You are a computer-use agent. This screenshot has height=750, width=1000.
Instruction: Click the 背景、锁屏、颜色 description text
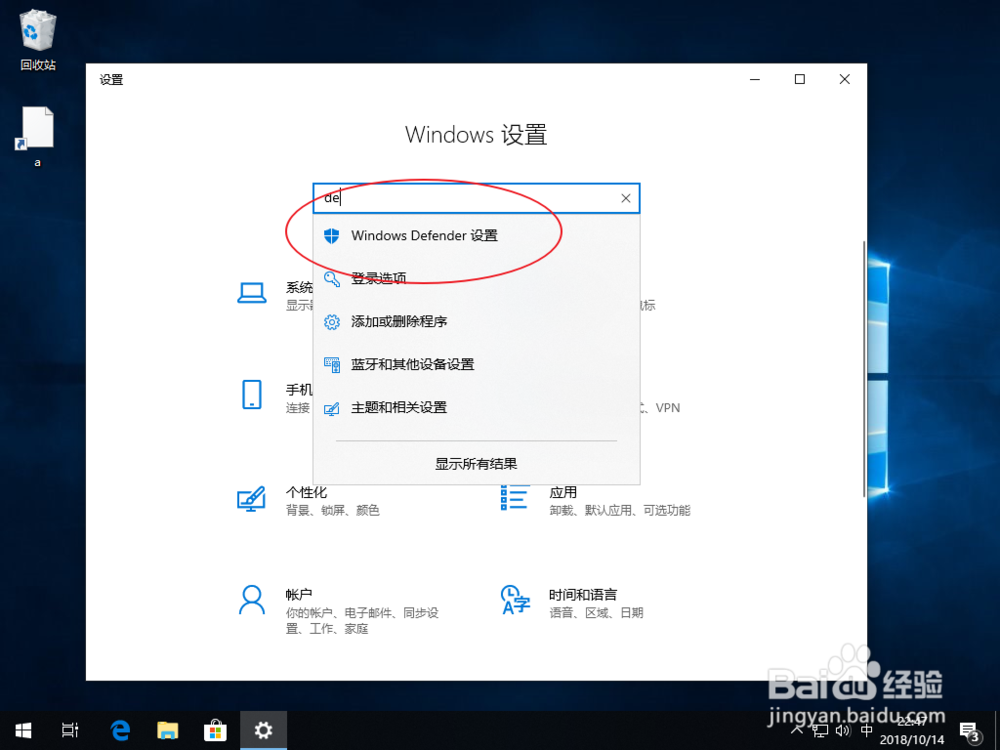click(332, 510)
